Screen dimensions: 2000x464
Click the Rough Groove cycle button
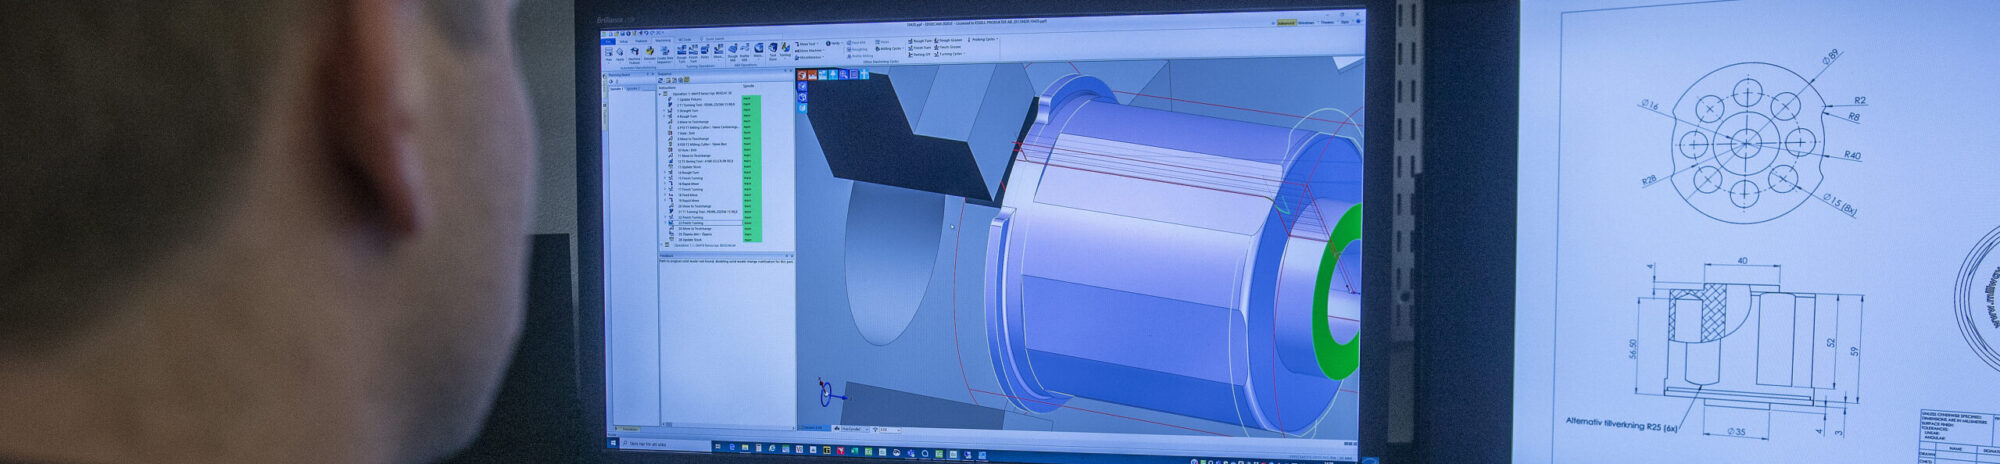(x=948, y=40)
